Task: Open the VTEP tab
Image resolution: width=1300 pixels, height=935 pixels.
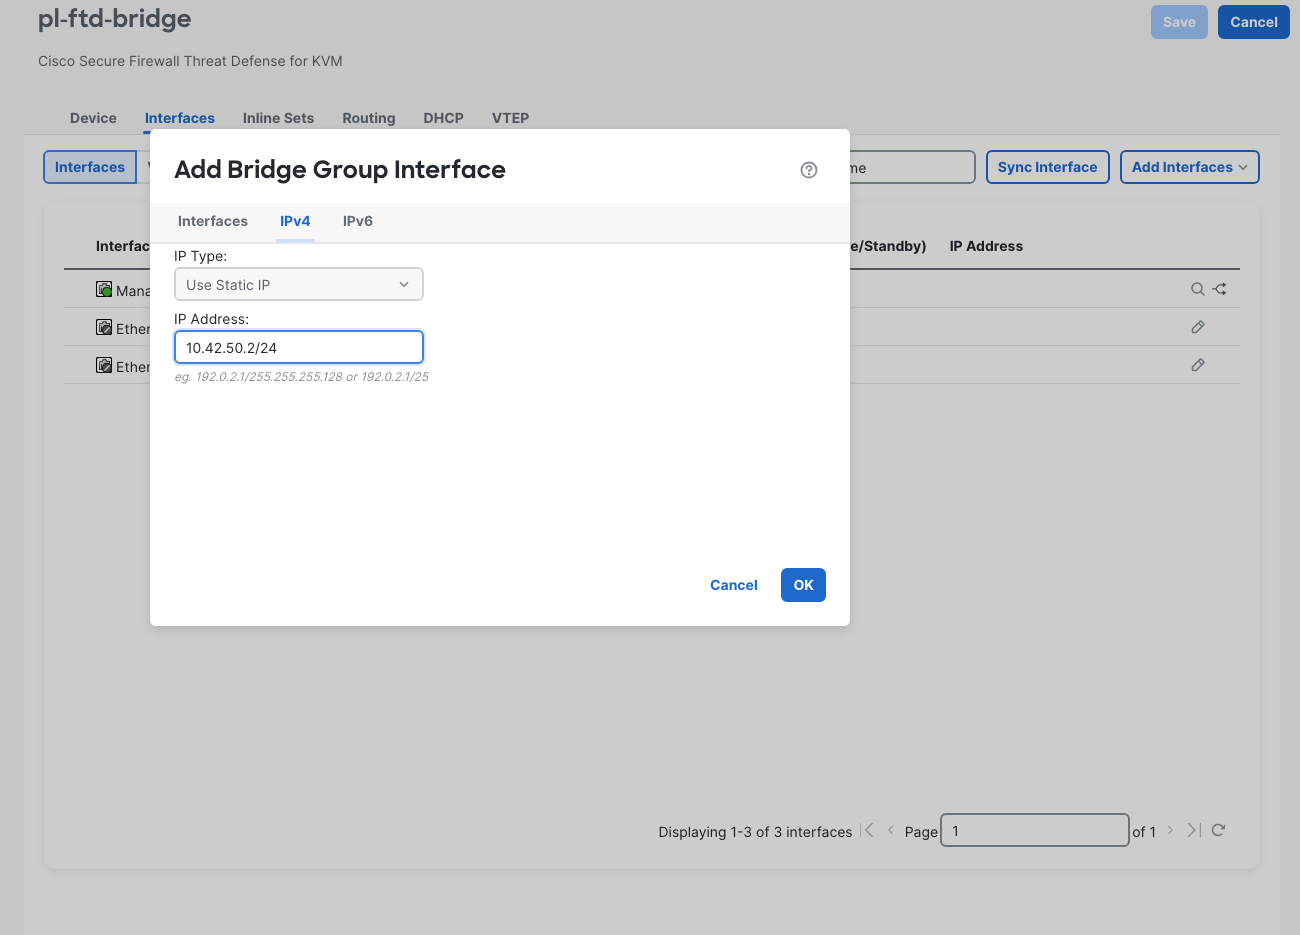Action: (510, 118)
